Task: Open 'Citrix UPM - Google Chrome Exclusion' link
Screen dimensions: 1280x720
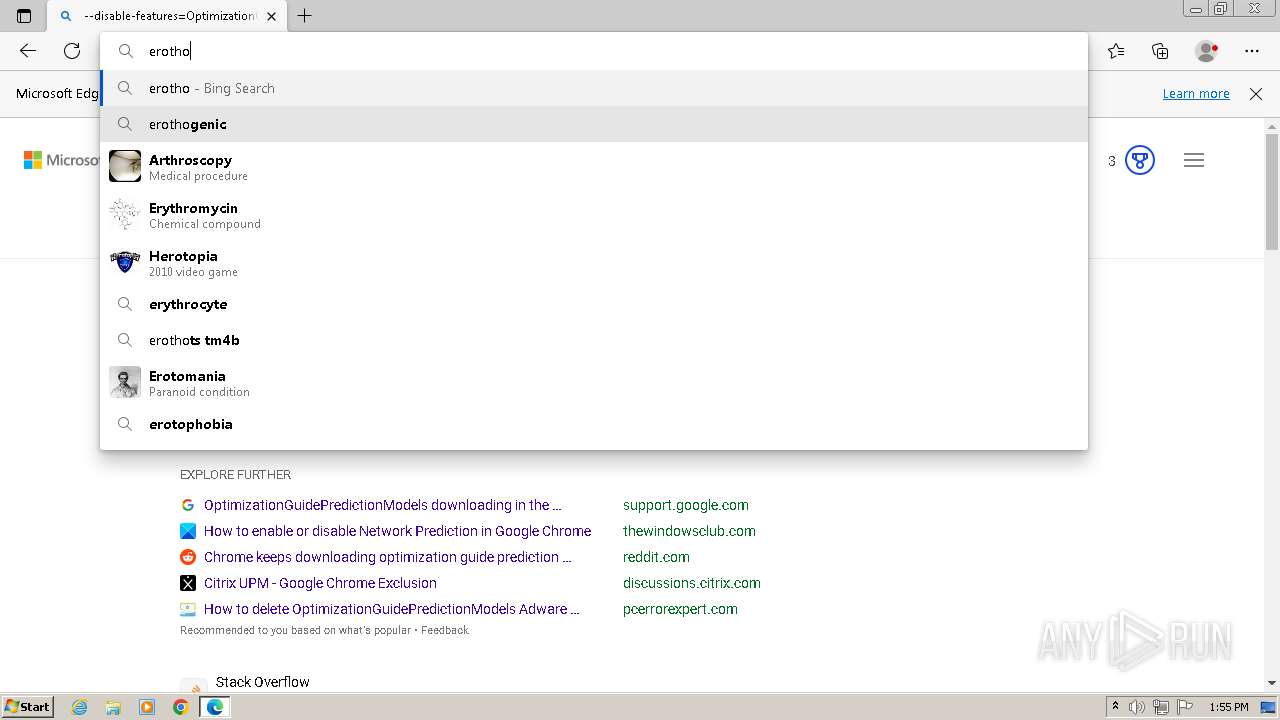Action: pos(320,583)
